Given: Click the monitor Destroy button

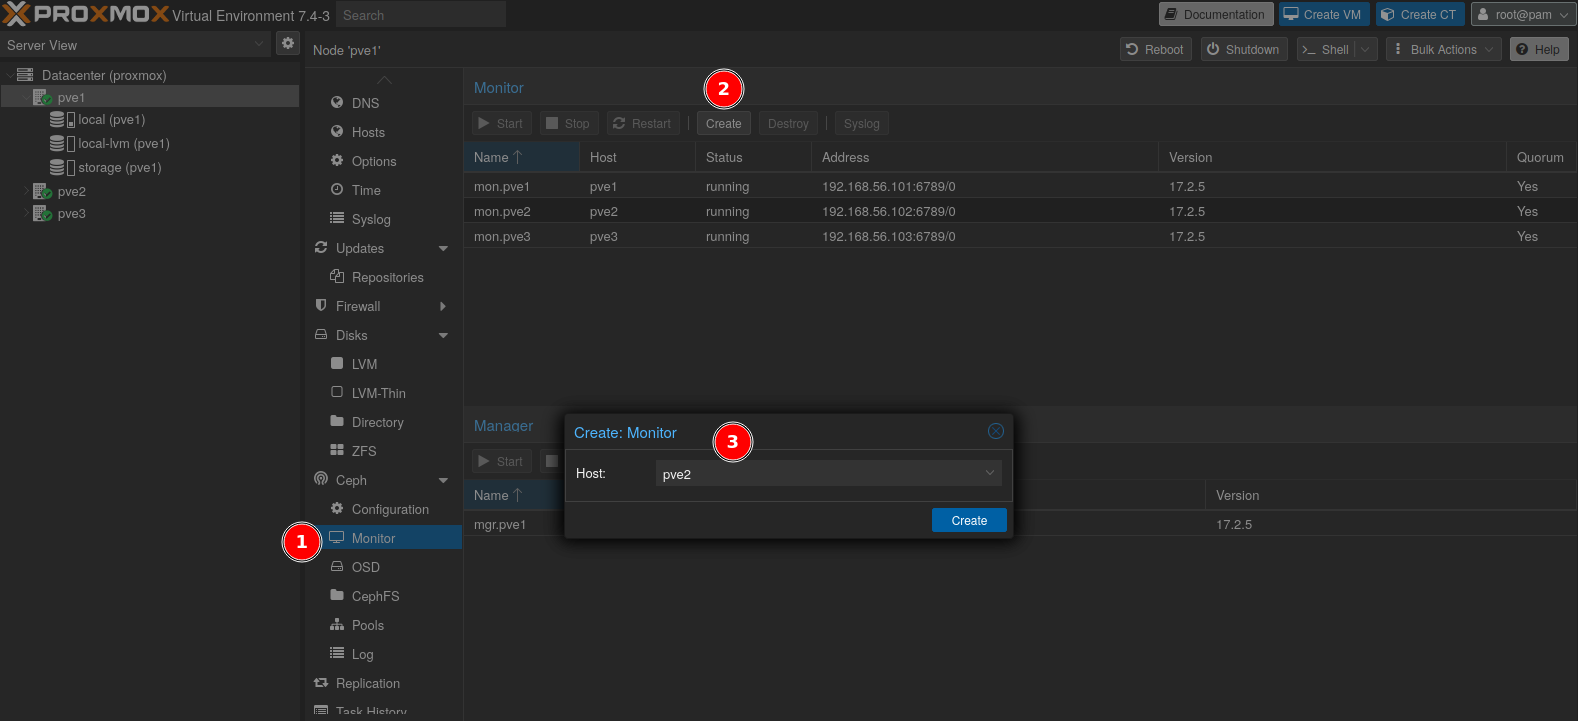Looking at the screenshot, I should (788, 123).
